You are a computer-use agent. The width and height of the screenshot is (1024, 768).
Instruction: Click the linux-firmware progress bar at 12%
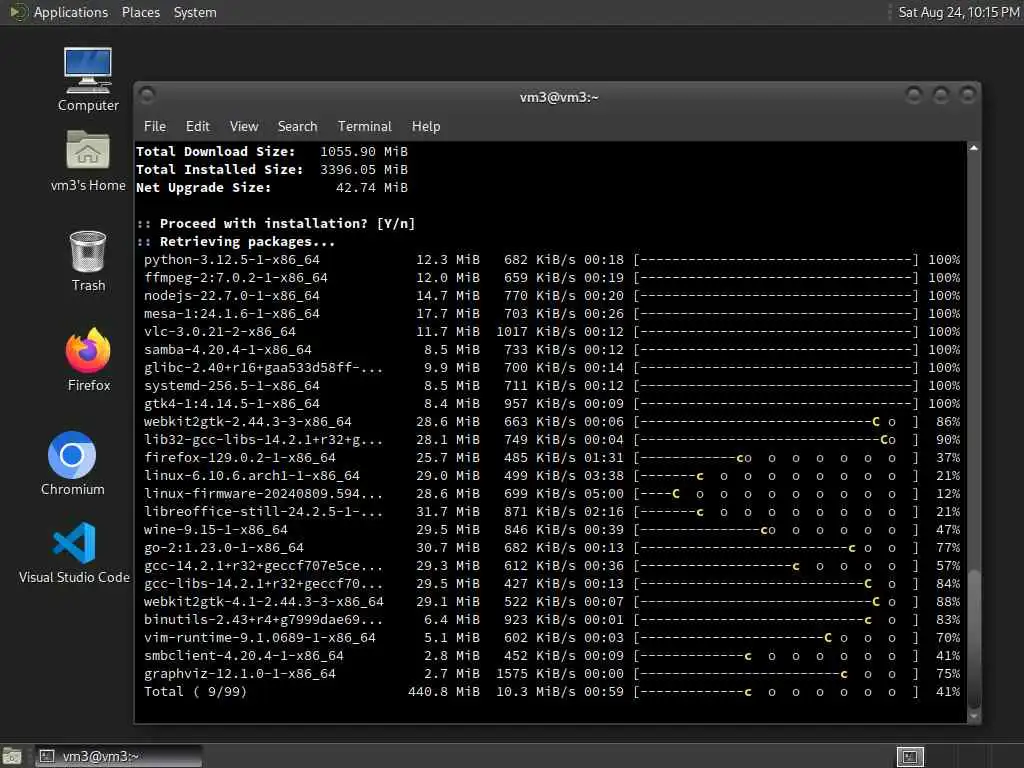[x=776, y=494]
